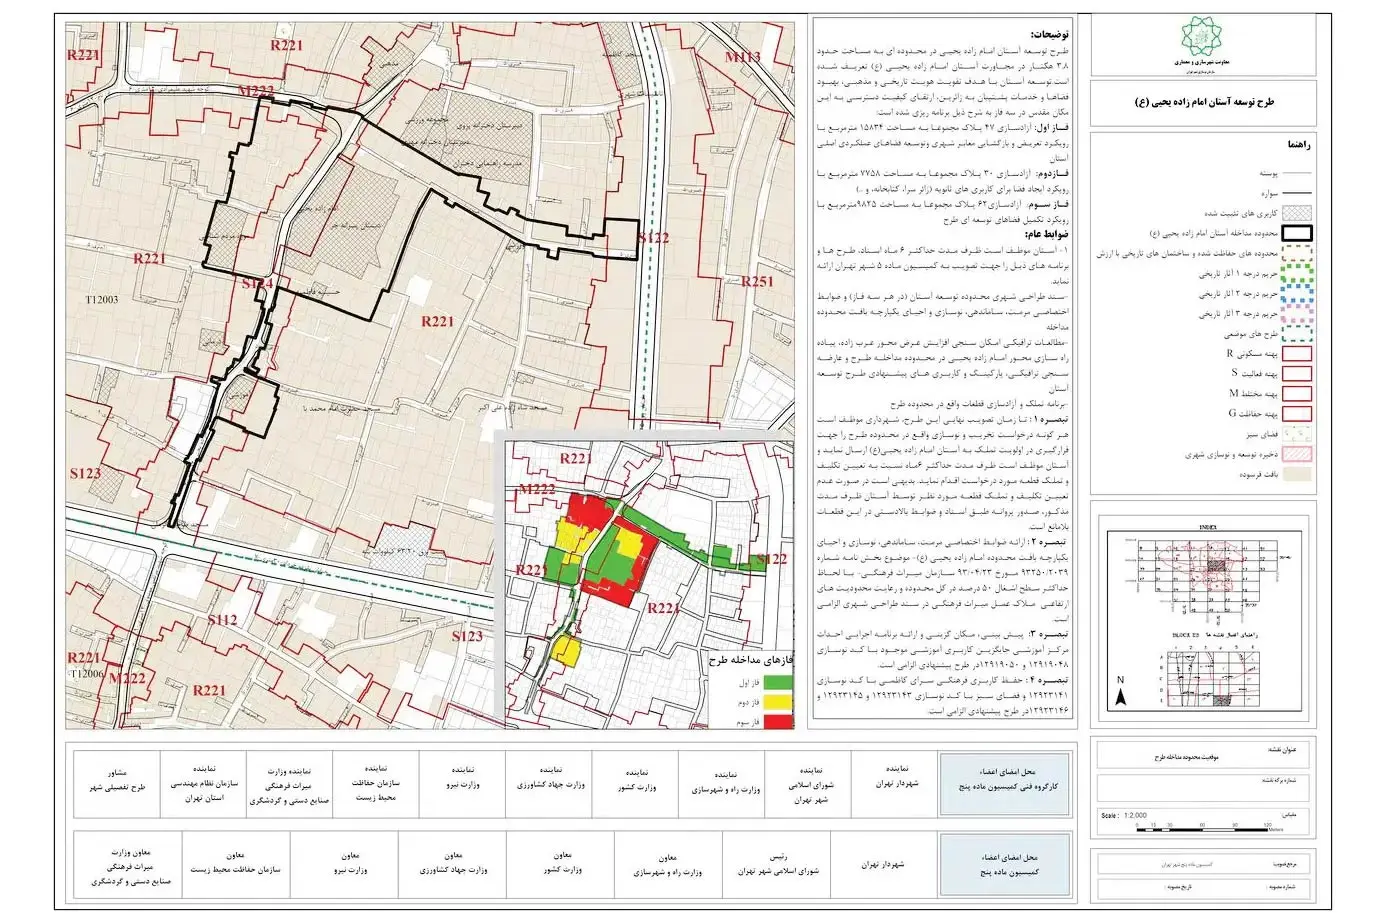
Task: Click the 'Scale : 1:2,000' text
Action: (x=1124, y=815)
